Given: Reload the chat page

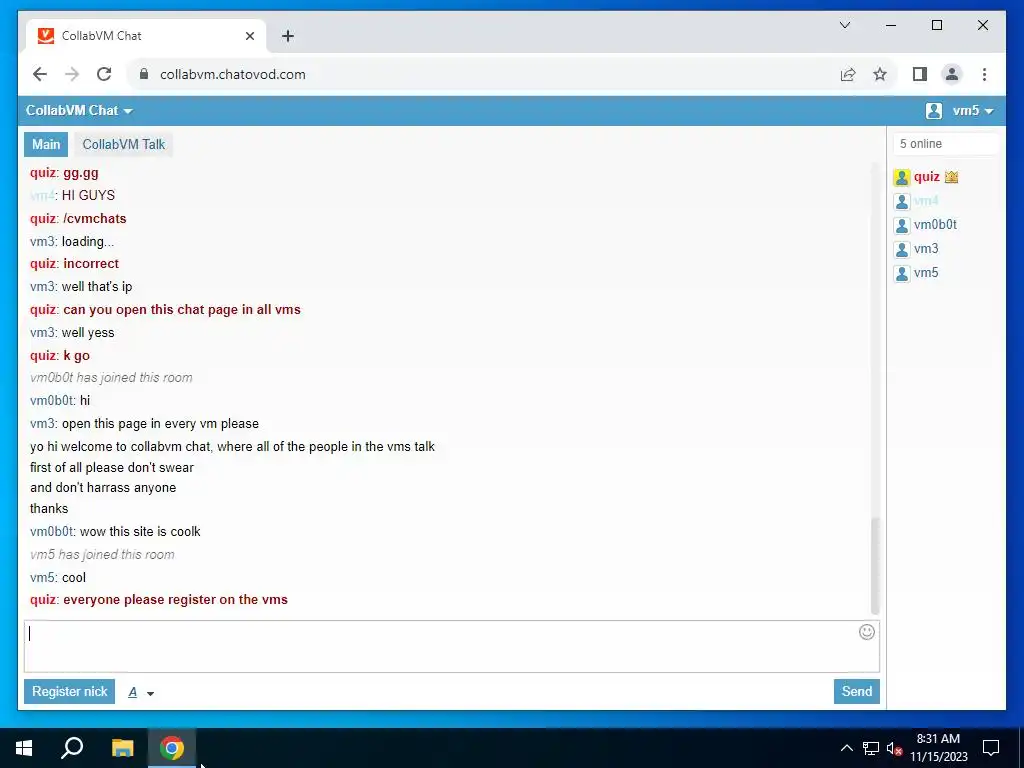Looking at the screenshot, I should pyautogui.click(x=104, y=74).
